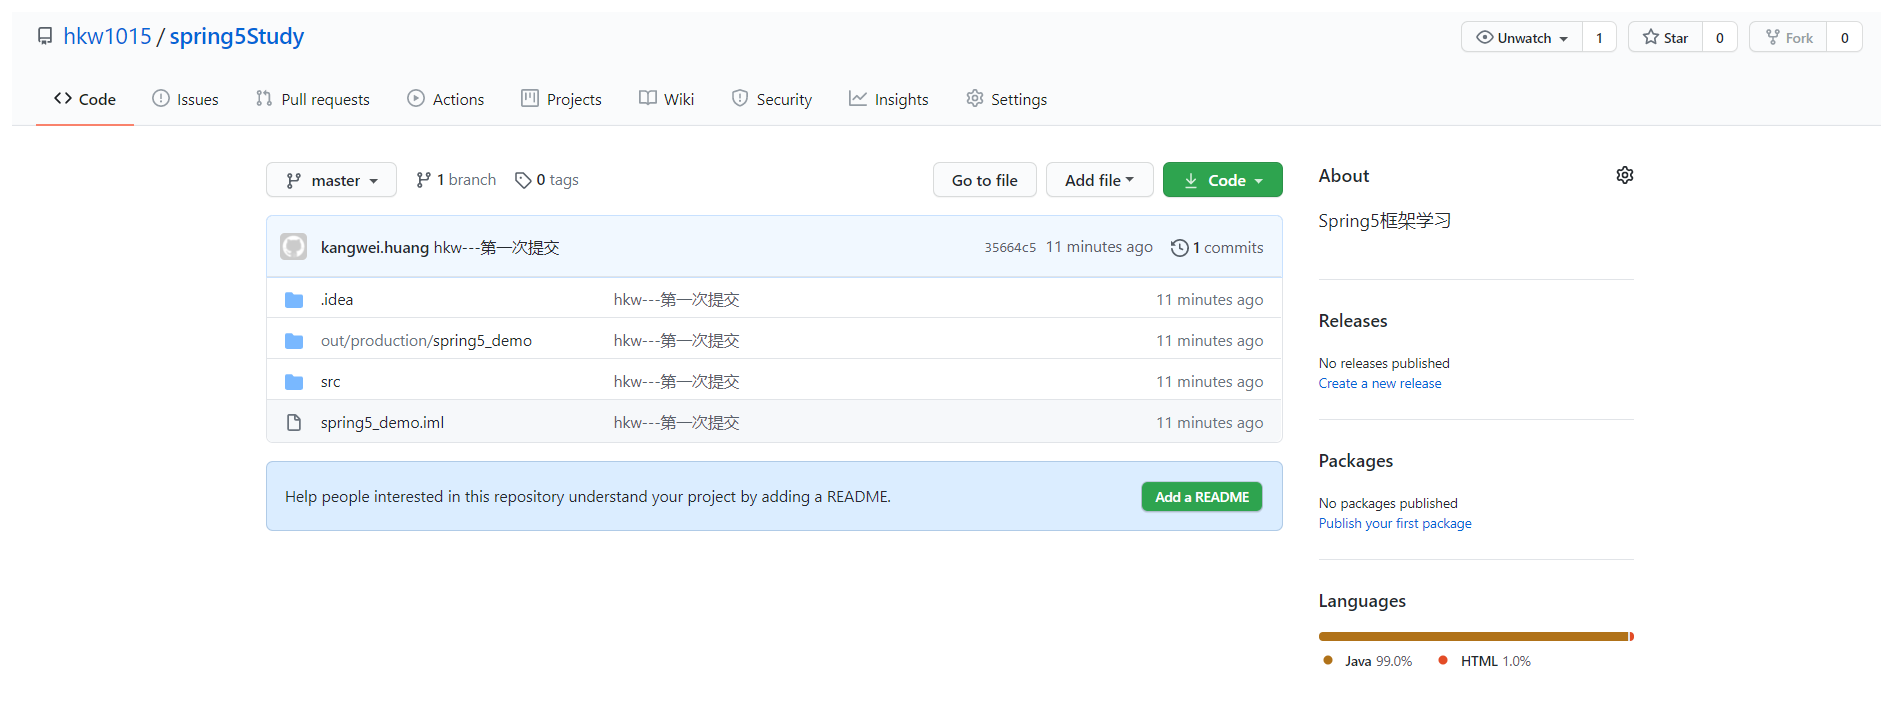Click the file icon for spring5_demo.iml
This screenshot has height=702, width=1893.
tap(294, 423)
